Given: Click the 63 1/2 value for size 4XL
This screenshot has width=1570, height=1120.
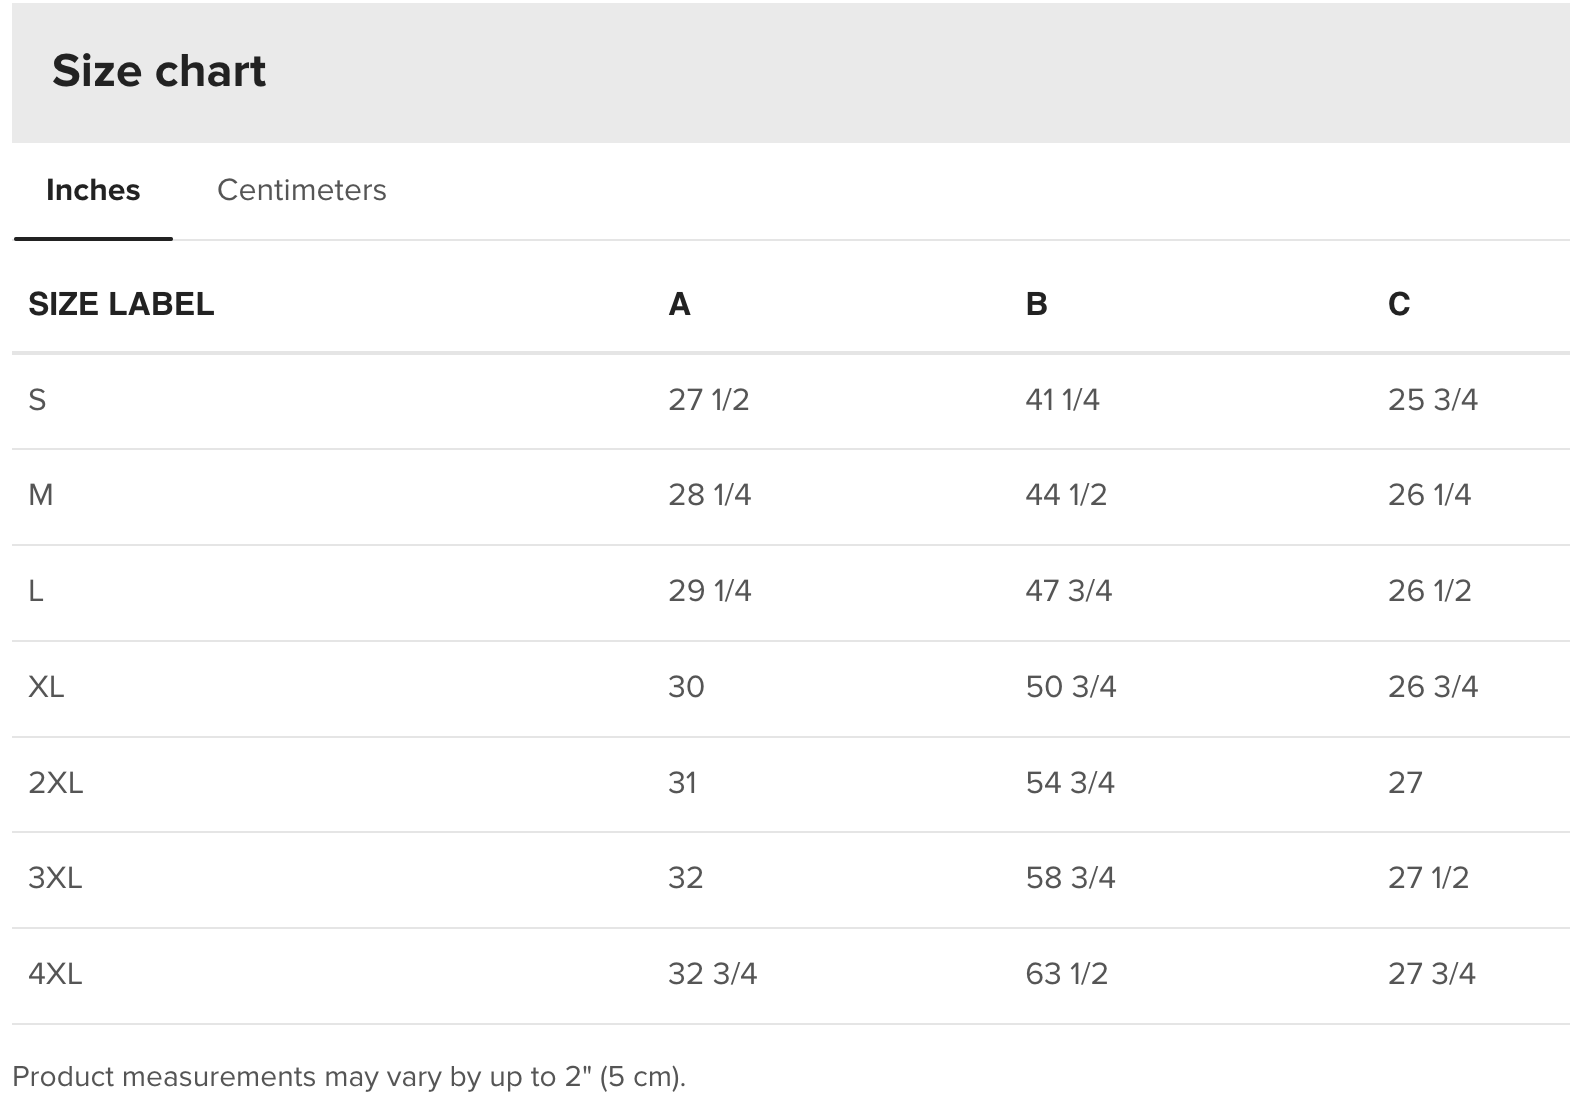Looking at the screenshot, I should pos(1067,974).
